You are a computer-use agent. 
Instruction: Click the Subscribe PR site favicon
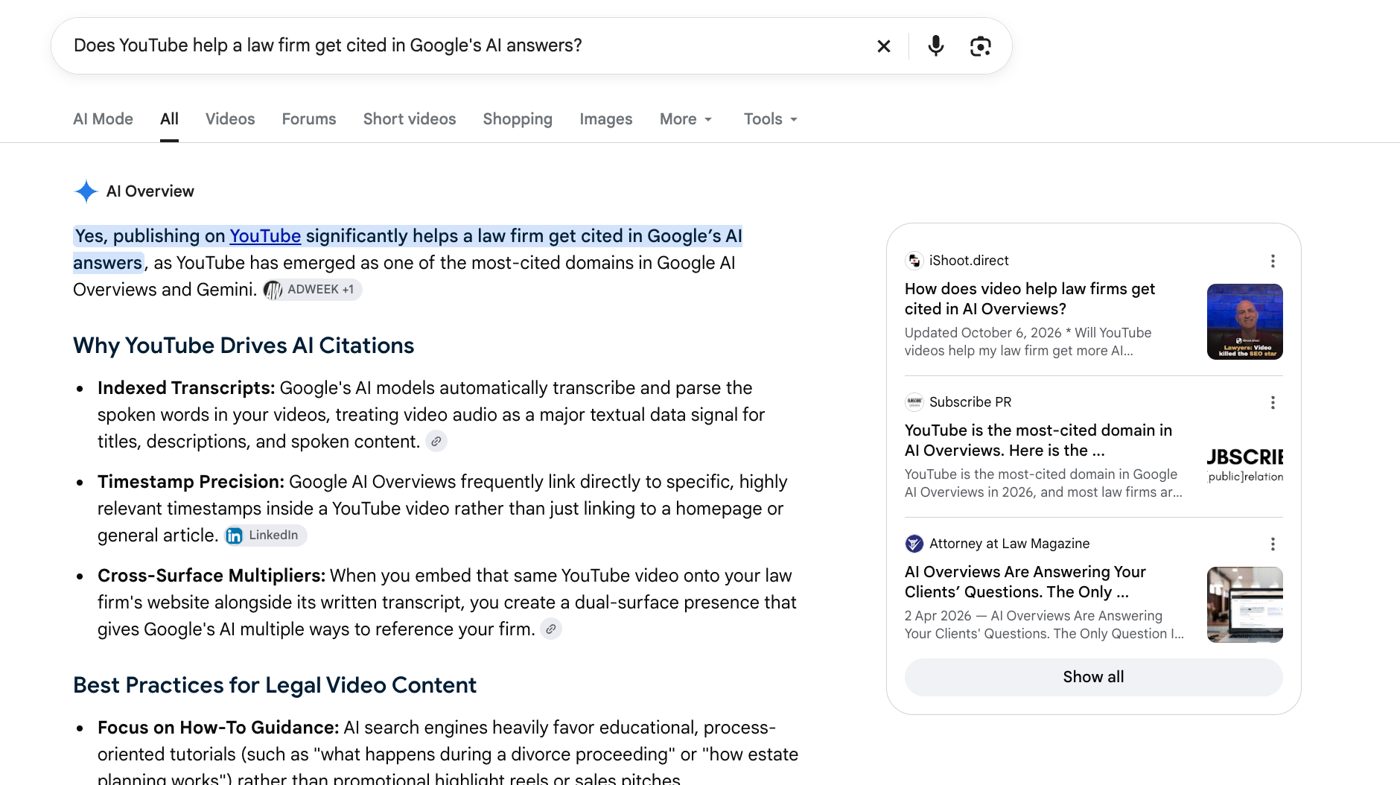914,402
